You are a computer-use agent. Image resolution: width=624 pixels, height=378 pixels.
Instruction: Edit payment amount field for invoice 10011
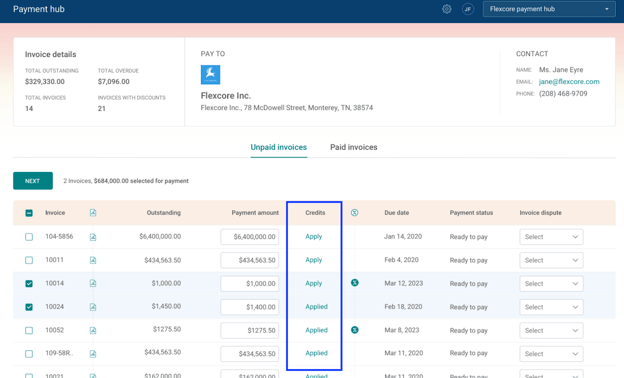pyautogui.click(x=250, y=260)
